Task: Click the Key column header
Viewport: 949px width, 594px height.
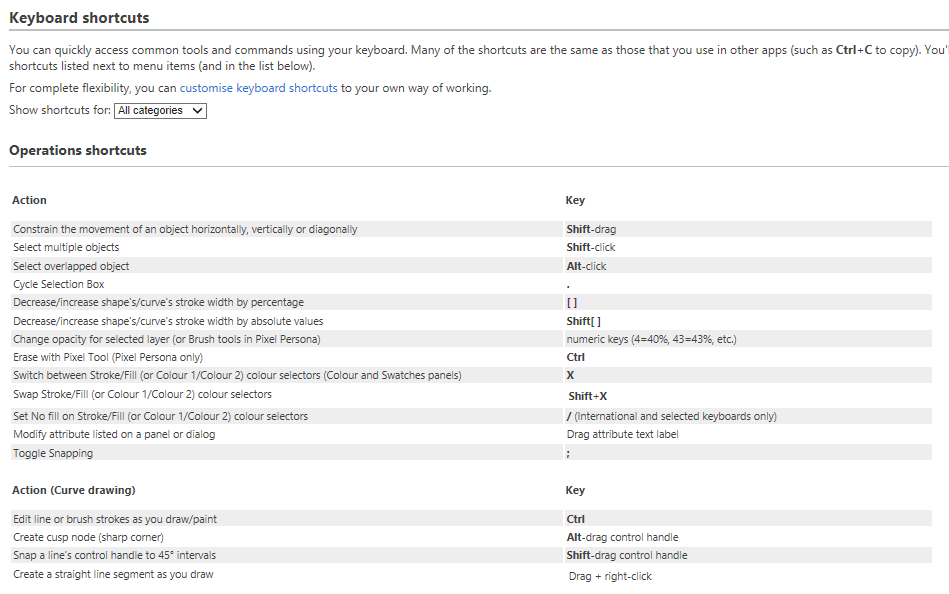Action: click(x=575, y=199)
